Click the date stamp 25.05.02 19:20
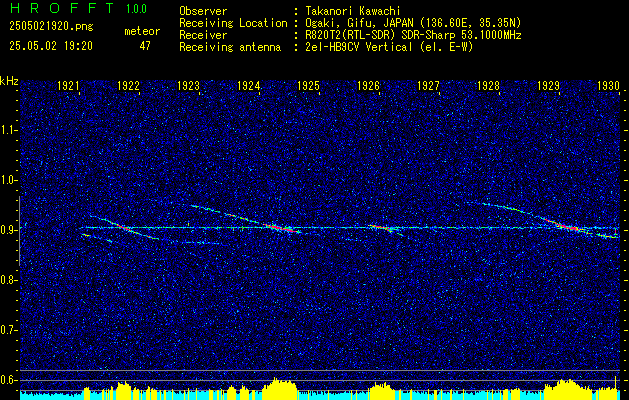629x400 pixels. click(51, 46)
